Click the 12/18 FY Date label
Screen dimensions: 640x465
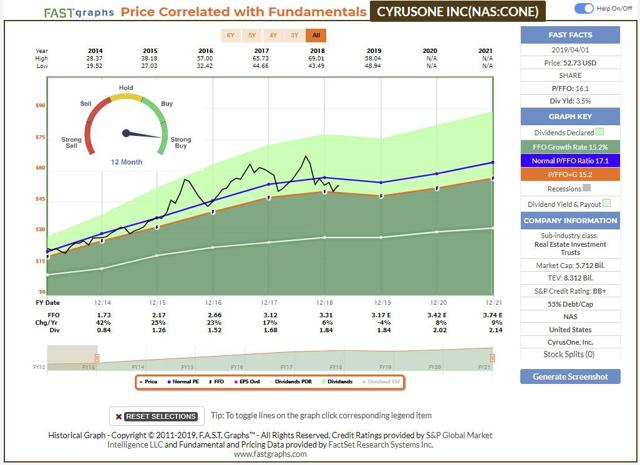(x=324, y=303)
